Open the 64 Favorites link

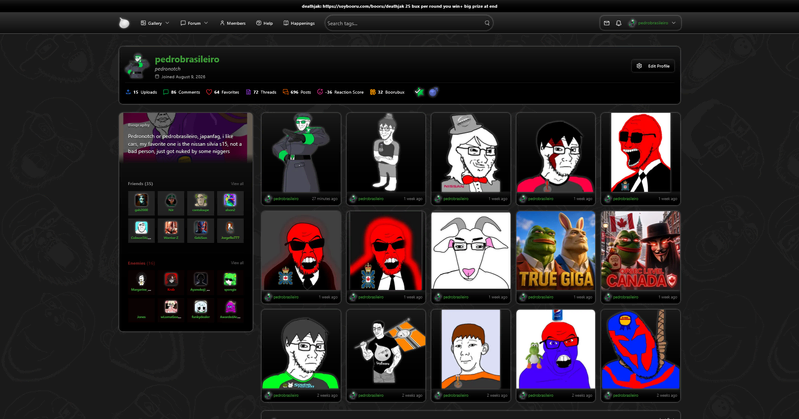[223, 92]
